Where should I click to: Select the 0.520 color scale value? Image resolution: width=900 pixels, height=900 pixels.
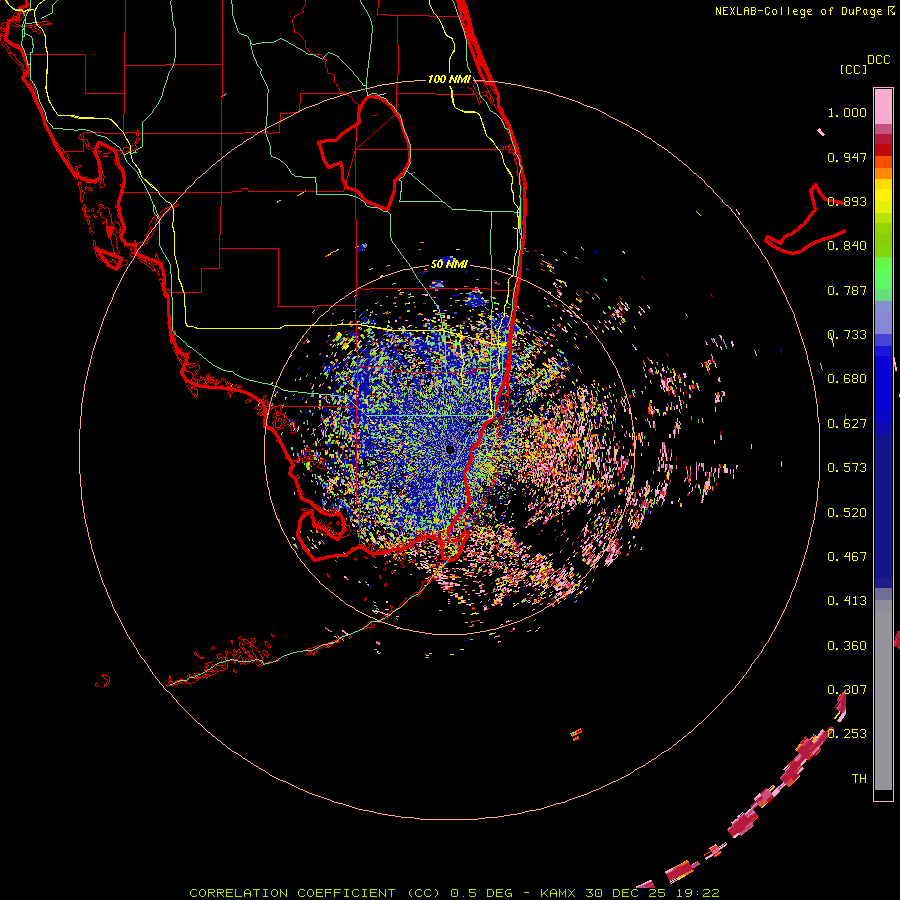pos(847,513)
